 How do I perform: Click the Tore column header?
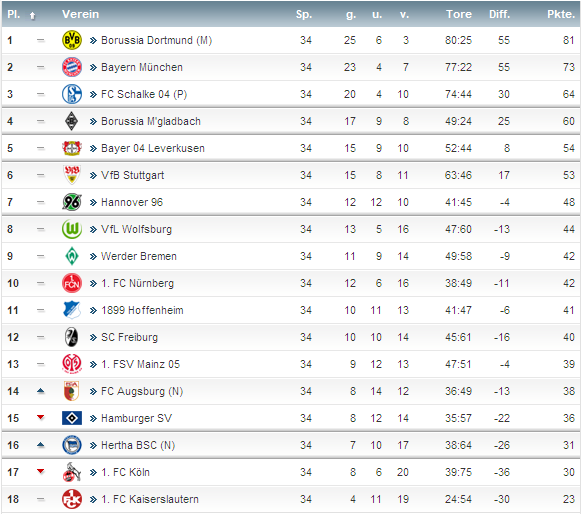(x=459, y=14)
